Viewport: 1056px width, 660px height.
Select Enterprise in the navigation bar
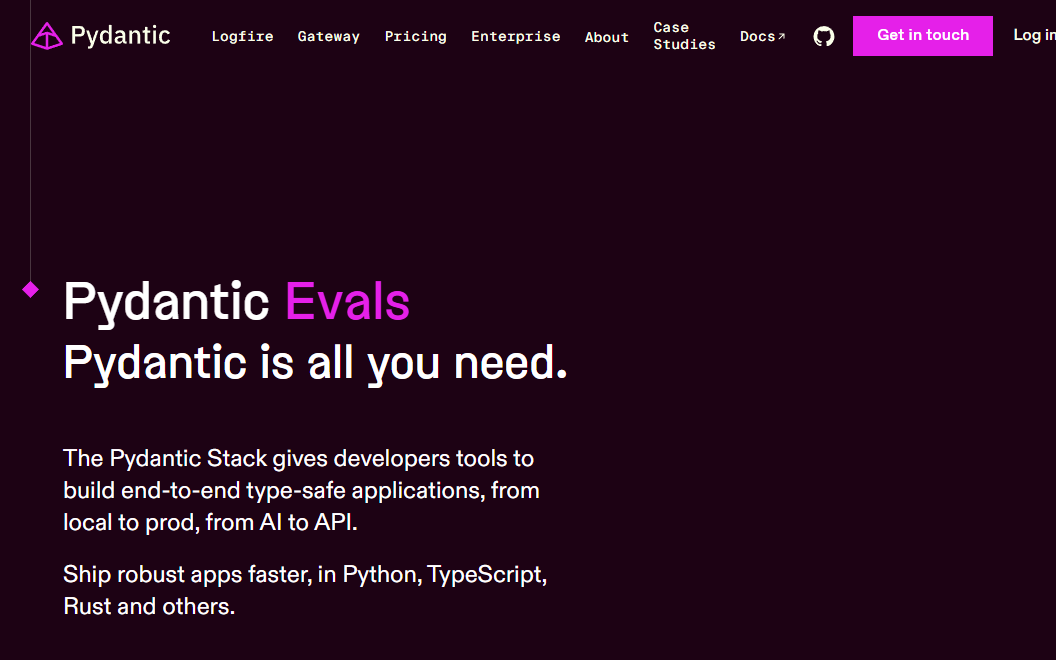515,37
